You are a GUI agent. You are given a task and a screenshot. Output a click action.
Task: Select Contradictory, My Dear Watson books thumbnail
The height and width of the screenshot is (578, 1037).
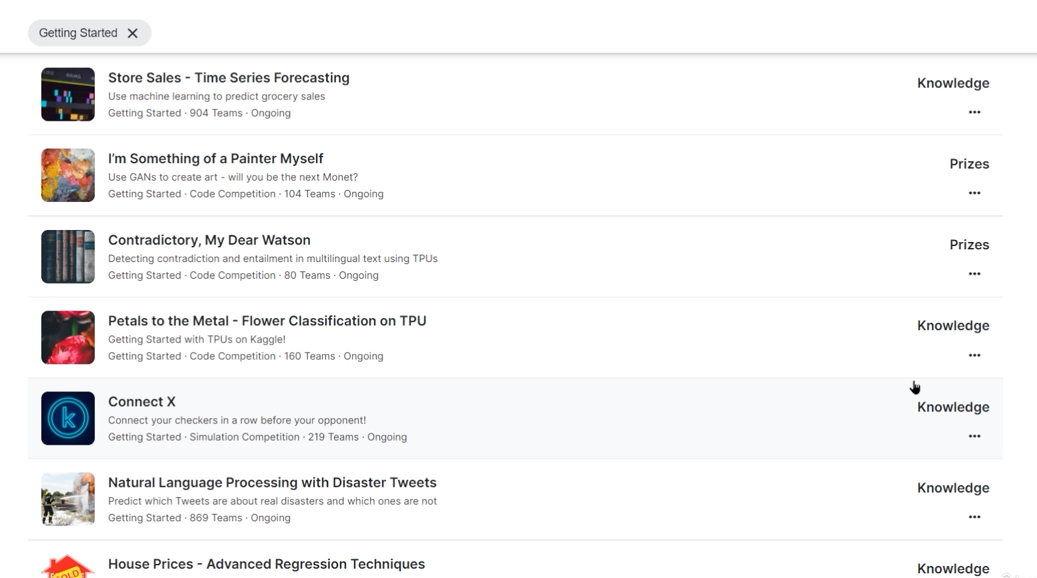[x=68, y=257]
